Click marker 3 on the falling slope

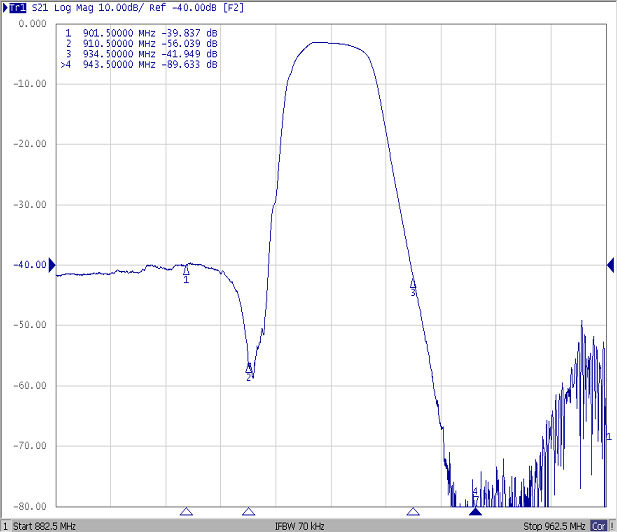413,284
